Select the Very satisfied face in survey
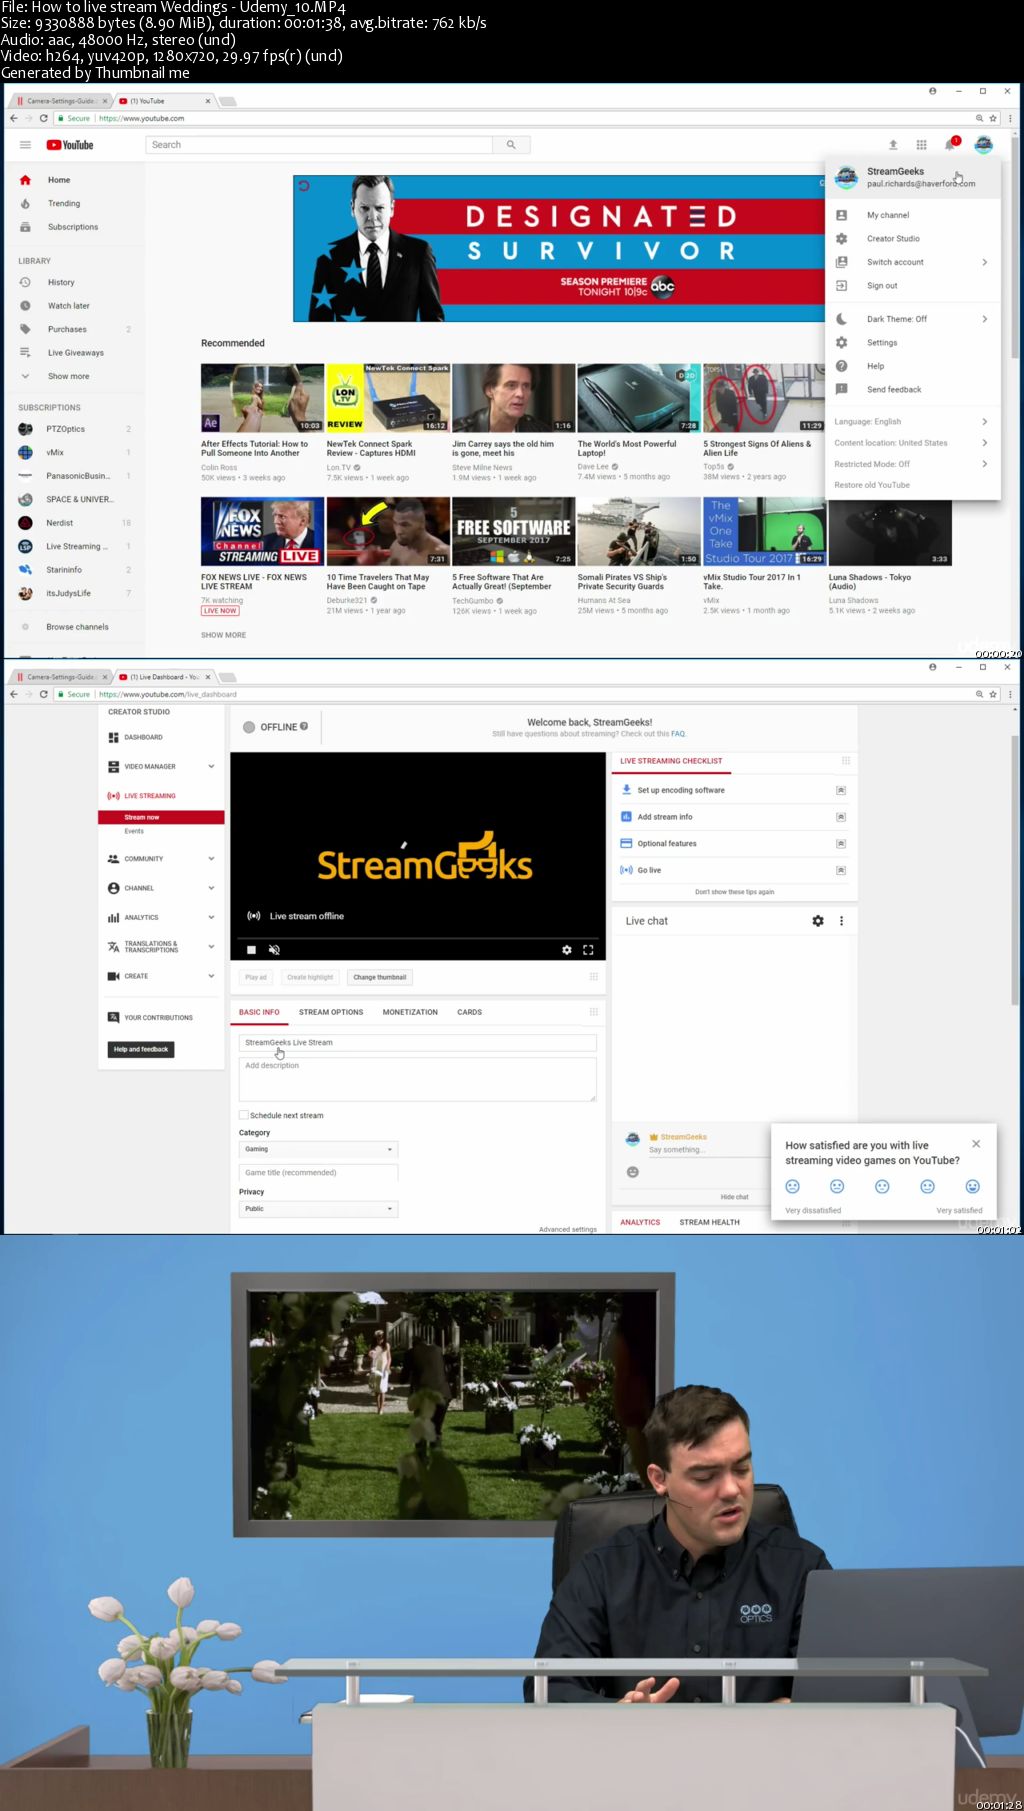Image resolution: width=1024 pixels, height=1811 pixels. [x=972, y=1187]
